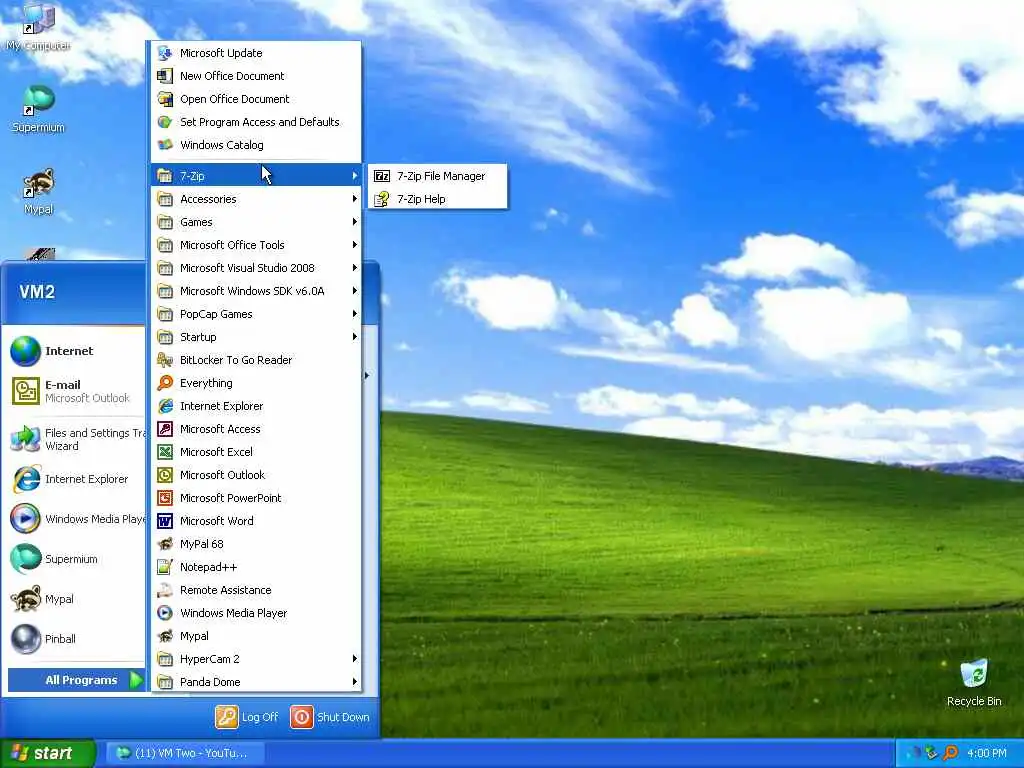The image size is (1024, 768).
Task: Click the New Office Document icon
Action: 165,76
